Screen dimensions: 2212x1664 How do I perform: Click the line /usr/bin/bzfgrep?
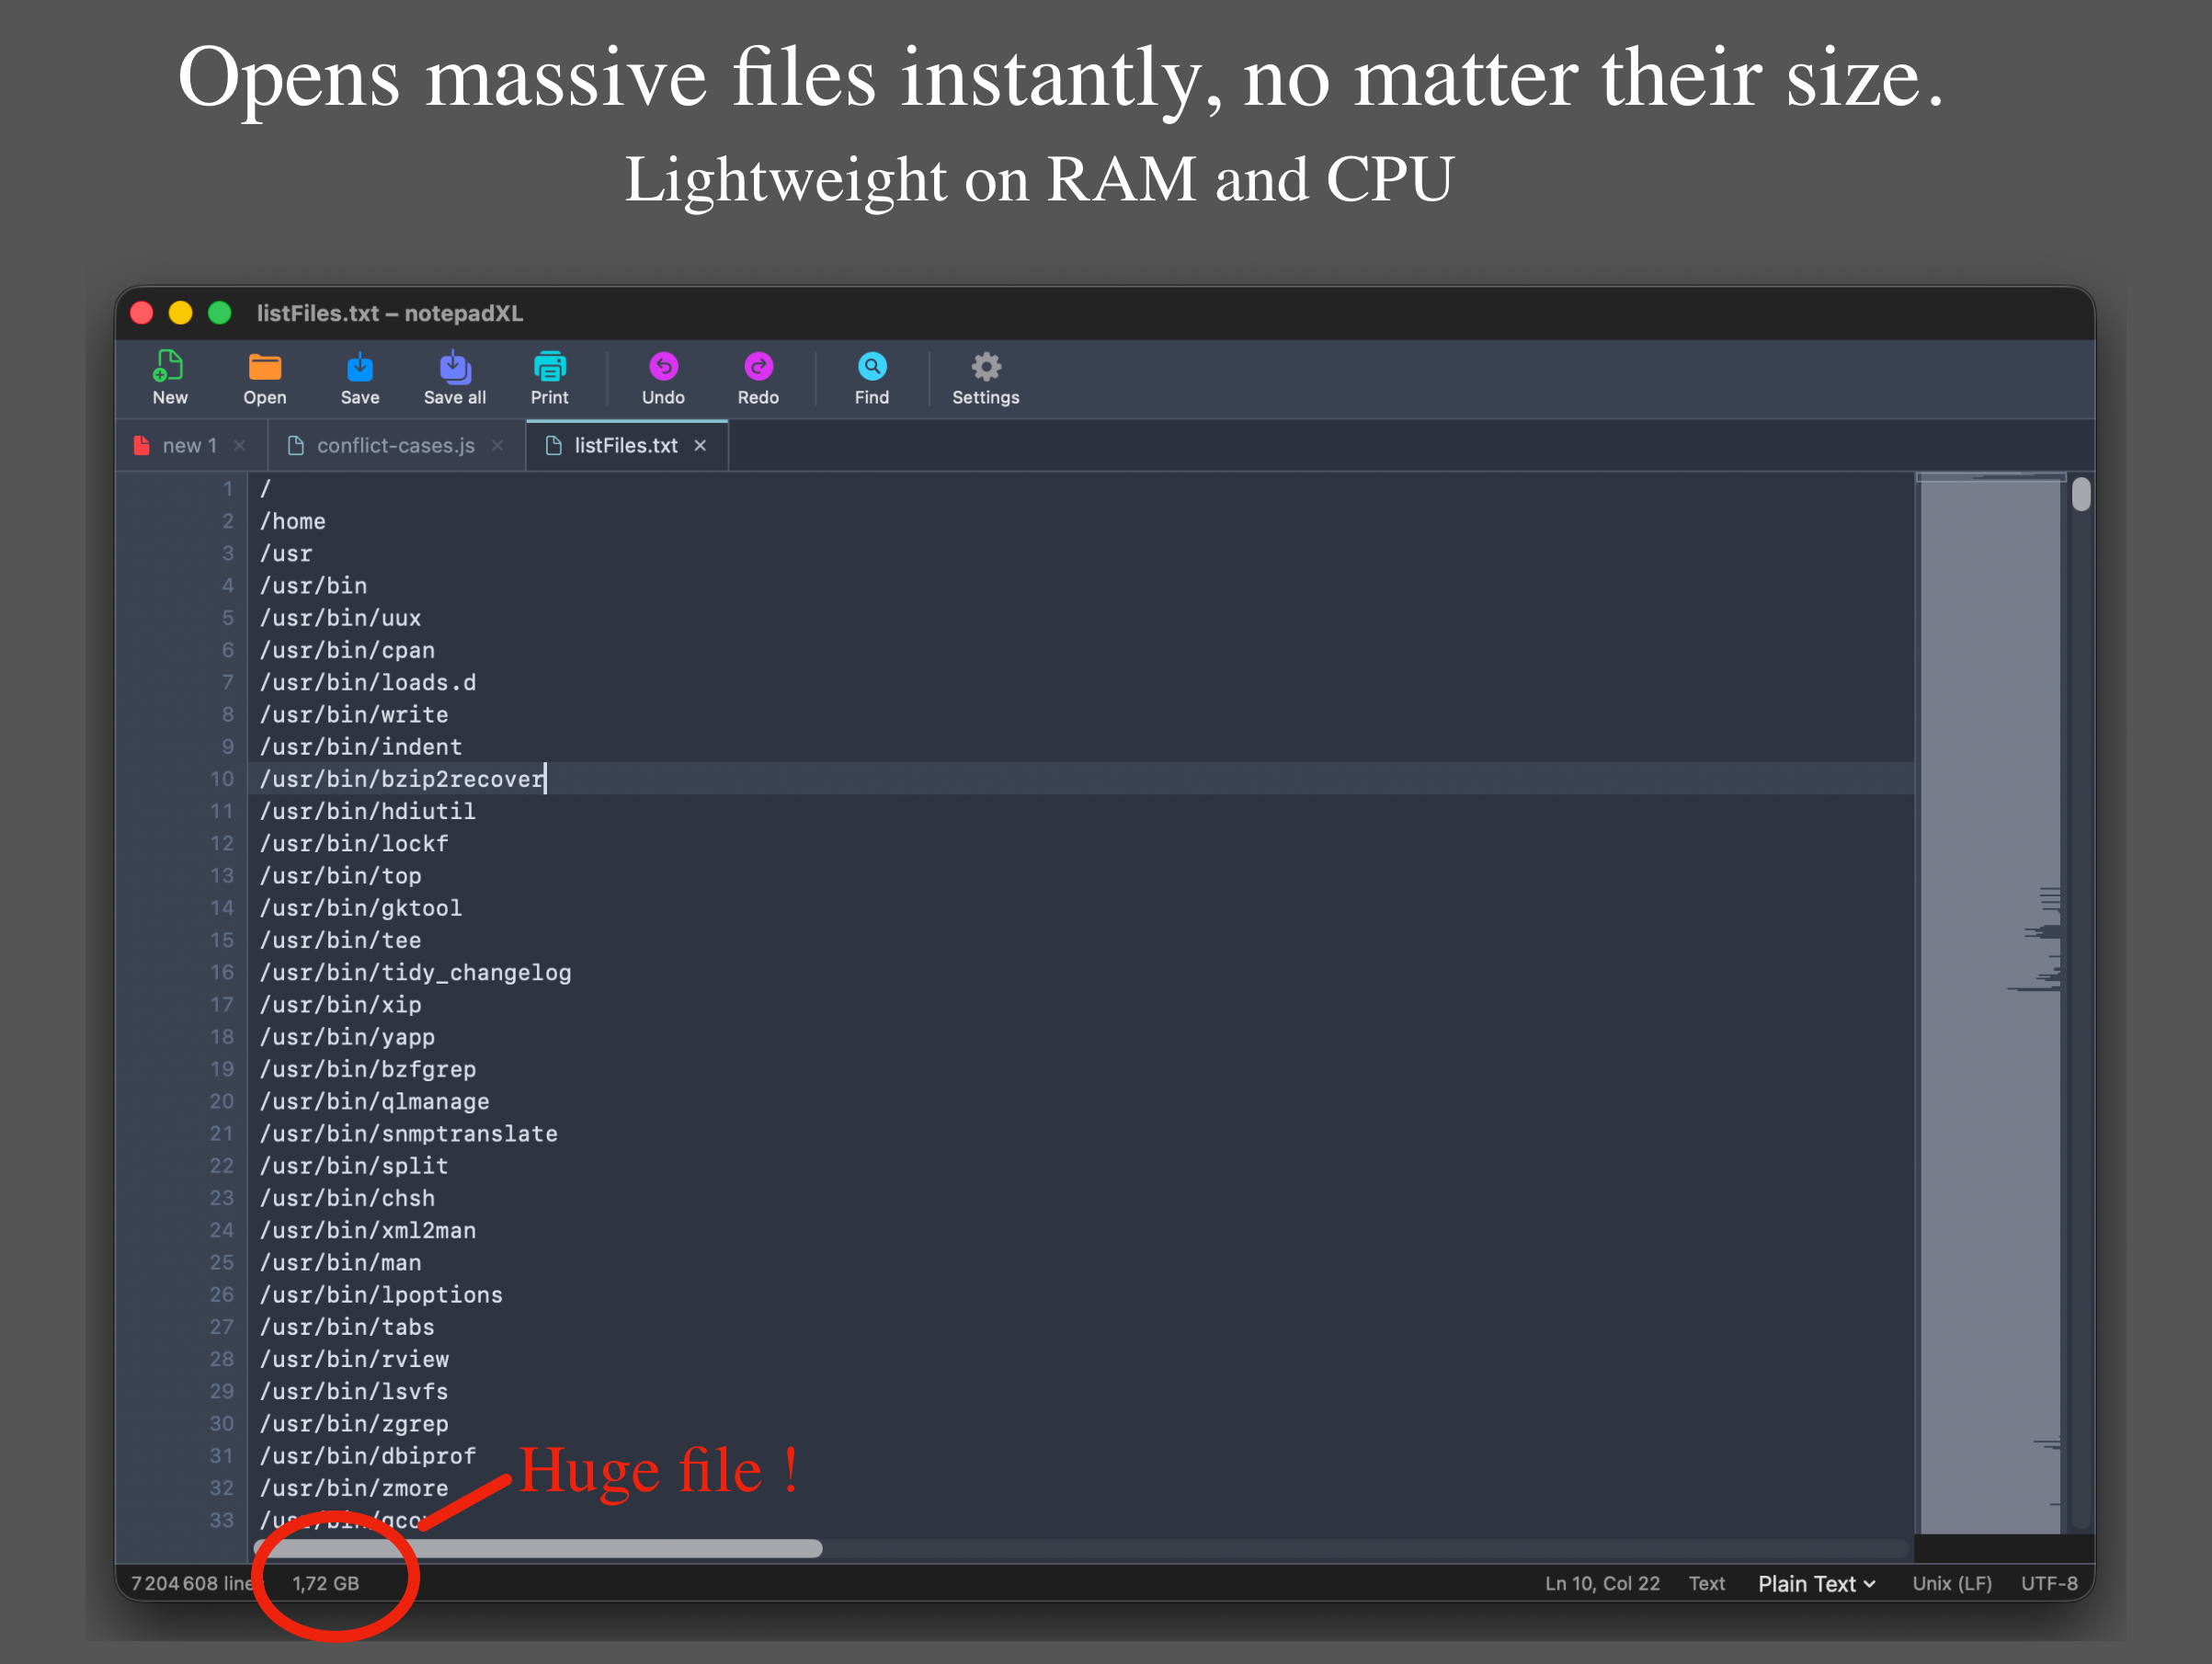tap(367, 1069)
